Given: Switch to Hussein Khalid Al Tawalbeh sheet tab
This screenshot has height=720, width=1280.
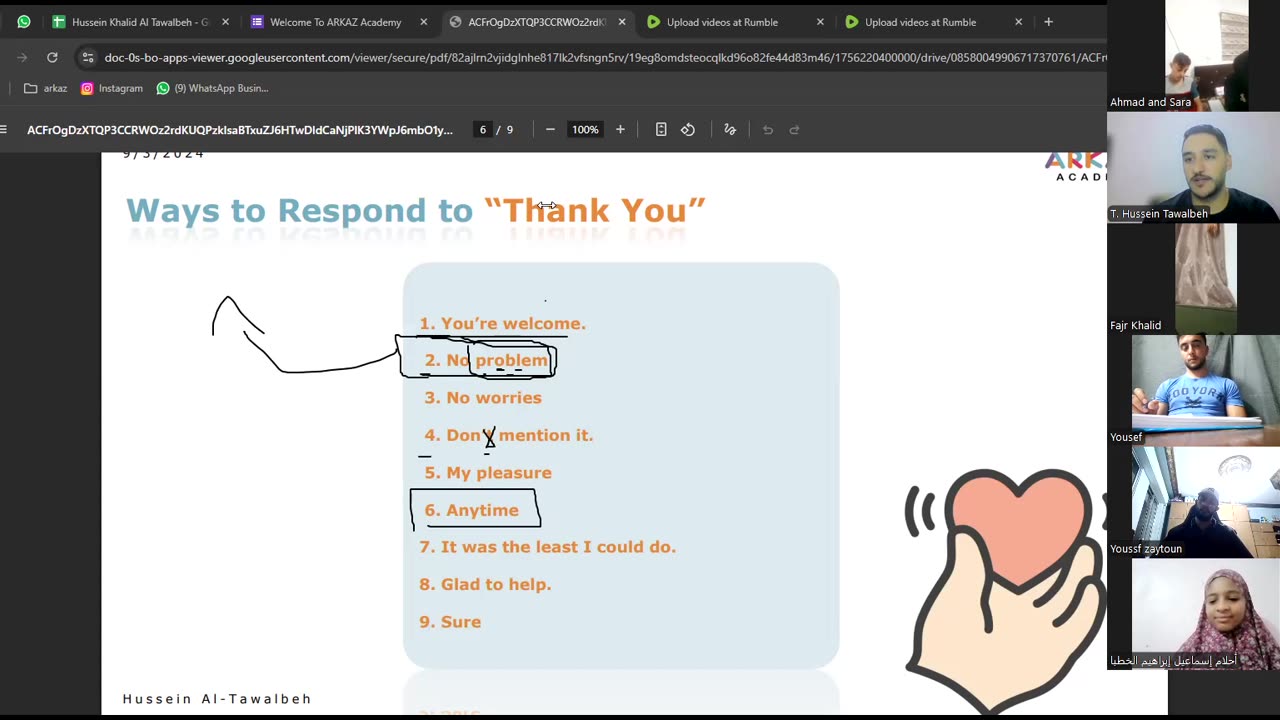Looking at the screenshot, I should [139, 22].
